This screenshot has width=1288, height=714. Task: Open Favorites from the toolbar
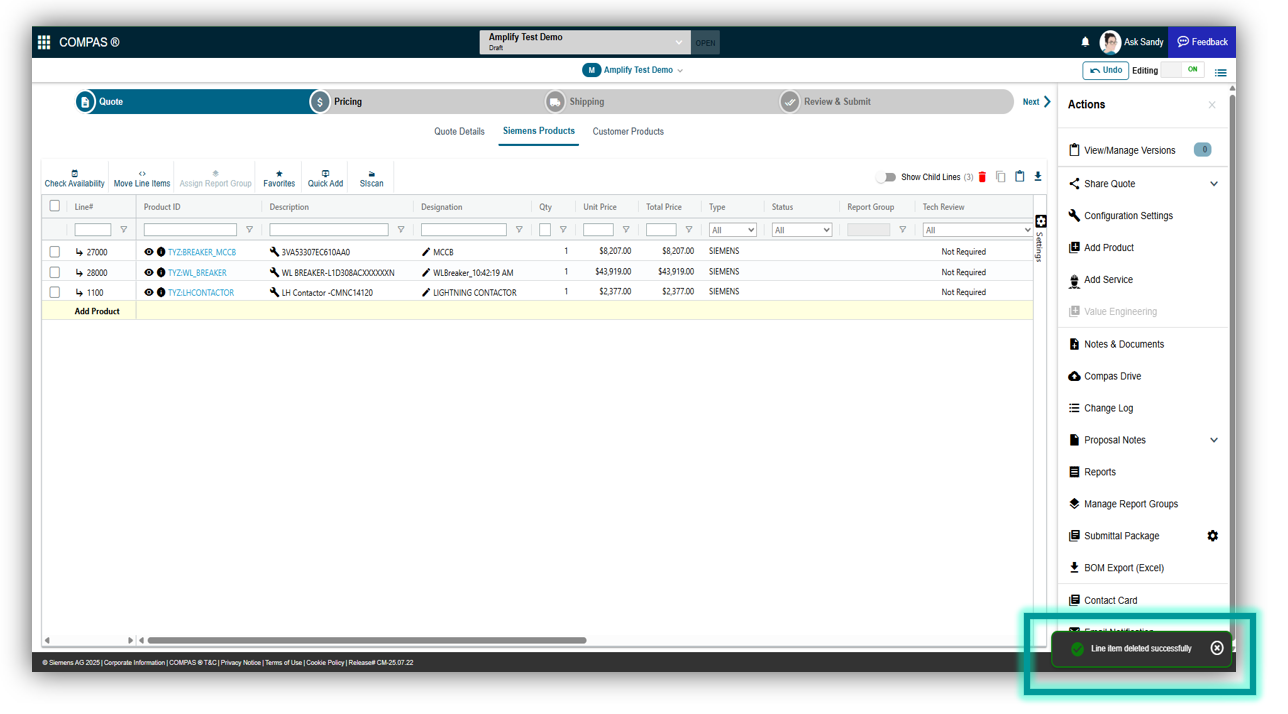[x=279, y=178]
